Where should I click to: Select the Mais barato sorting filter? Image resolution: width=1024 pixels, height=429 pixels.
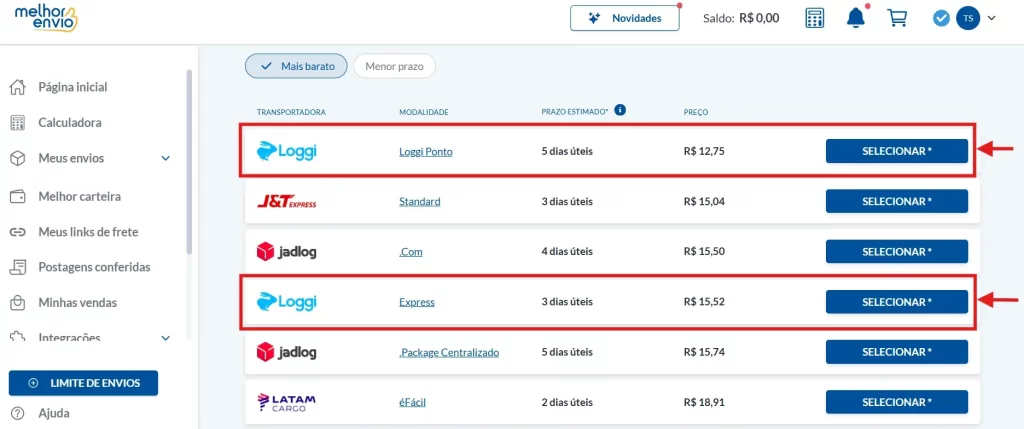point(296,66)
